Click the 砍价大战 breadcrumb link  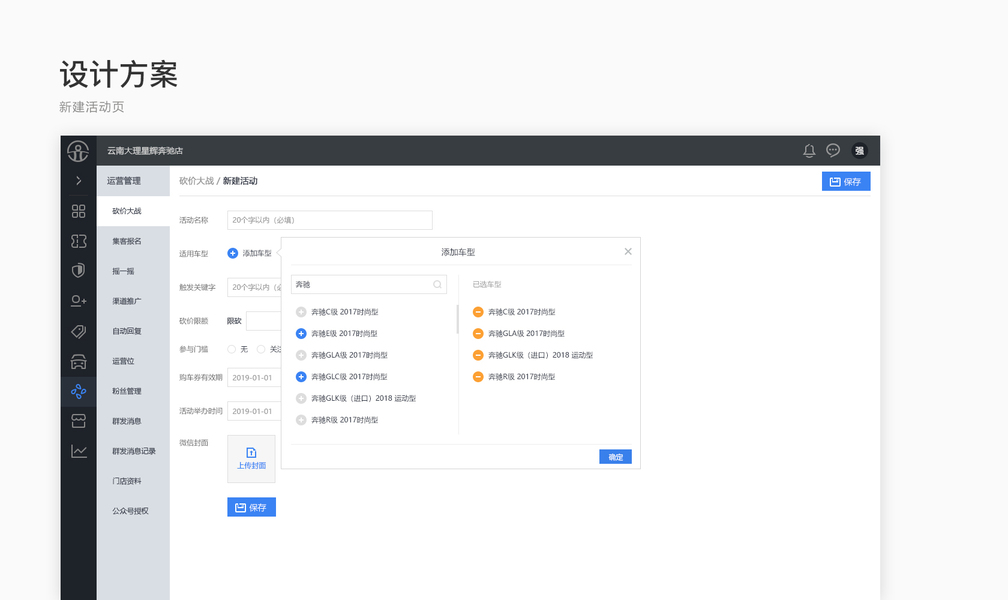pos(196,181)
